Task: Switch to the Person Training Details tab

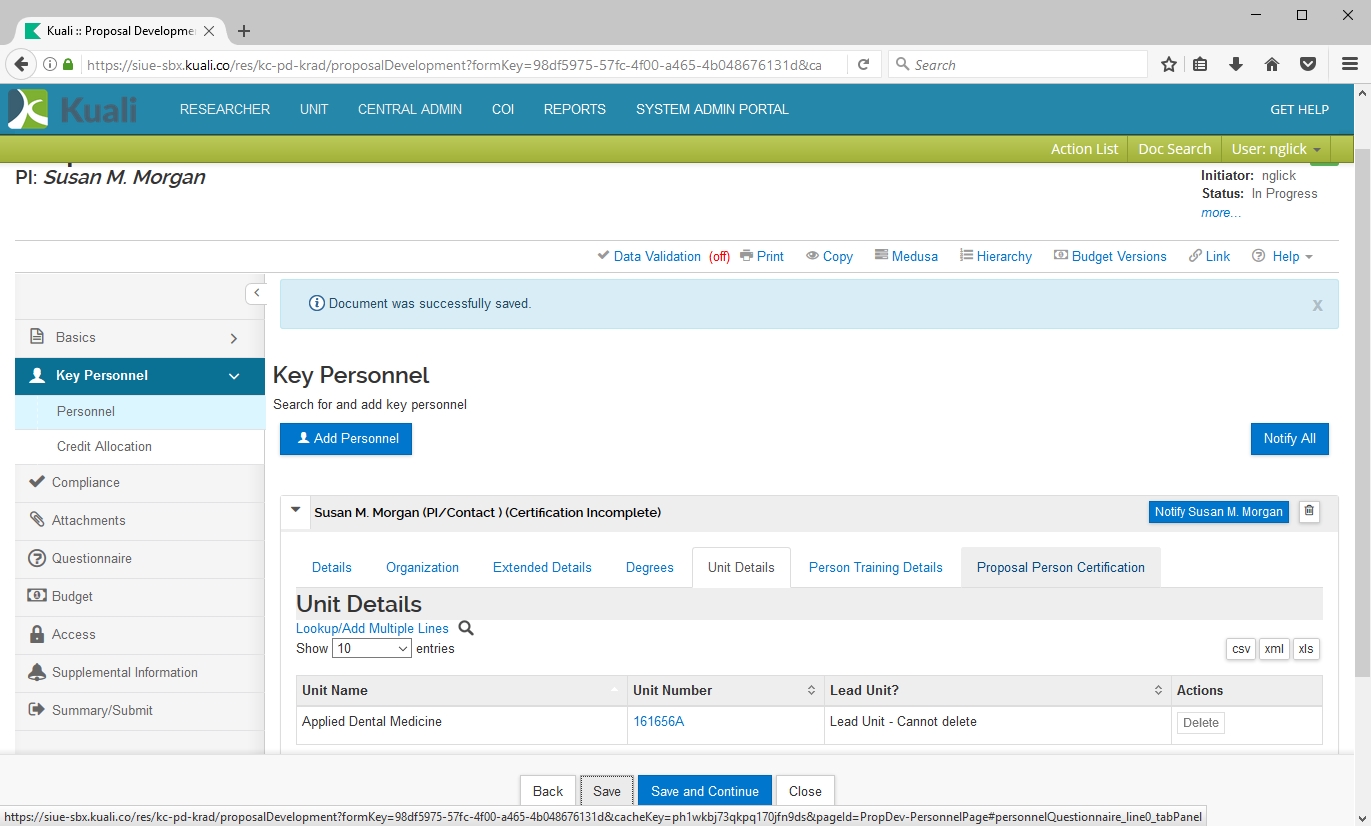Action: point(875,567)
